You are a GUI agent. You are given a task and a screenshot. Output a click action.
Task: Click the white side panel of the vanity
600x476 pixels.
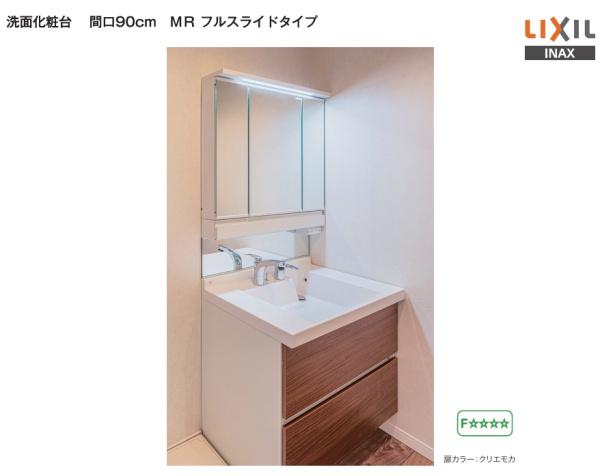coord(241,383)
